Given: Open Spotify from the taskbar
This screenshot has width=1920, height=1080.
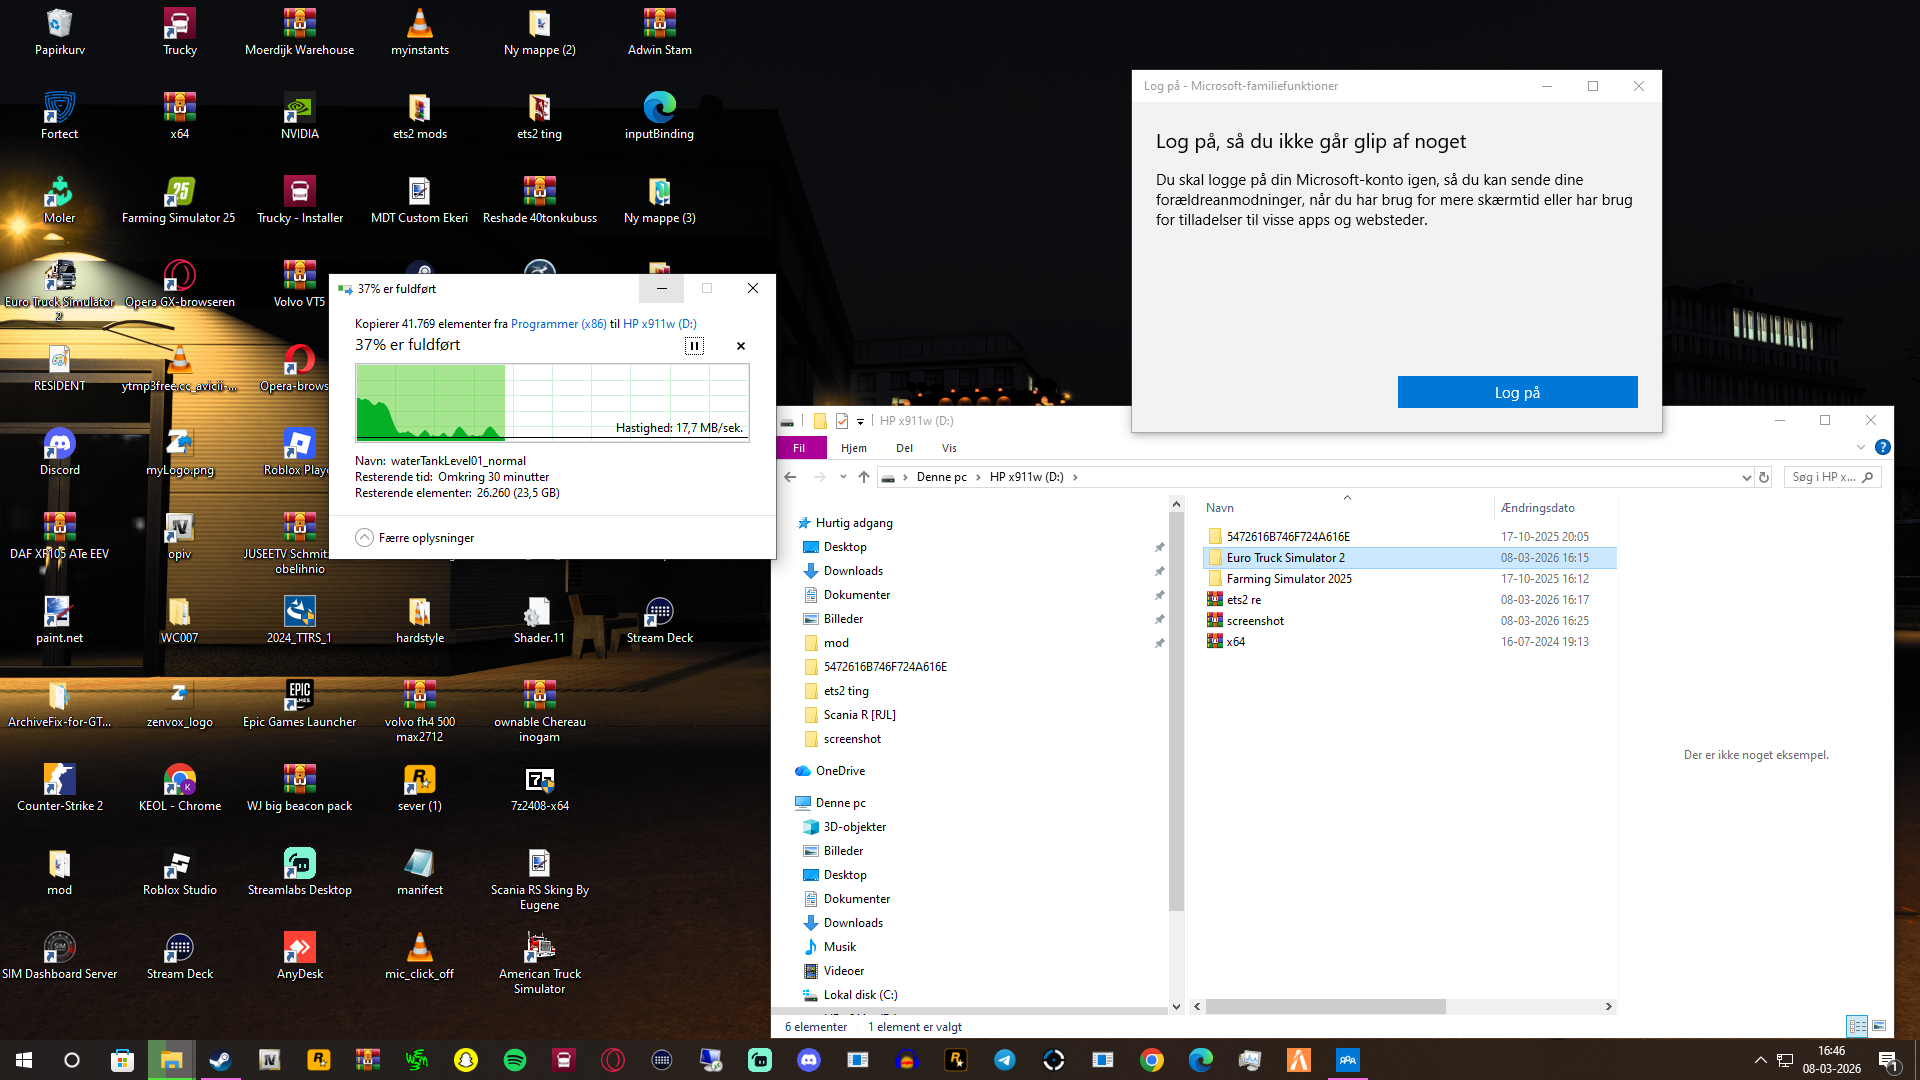Looking at the screenshot, I should coord(515,1060).
